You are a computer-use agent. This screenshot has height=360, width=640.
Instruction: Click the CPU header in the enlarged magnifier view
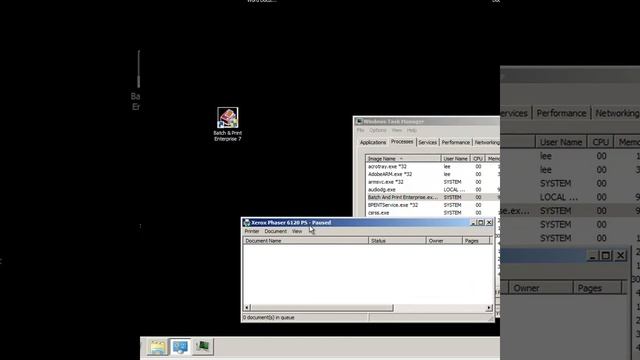coord(600,142)
